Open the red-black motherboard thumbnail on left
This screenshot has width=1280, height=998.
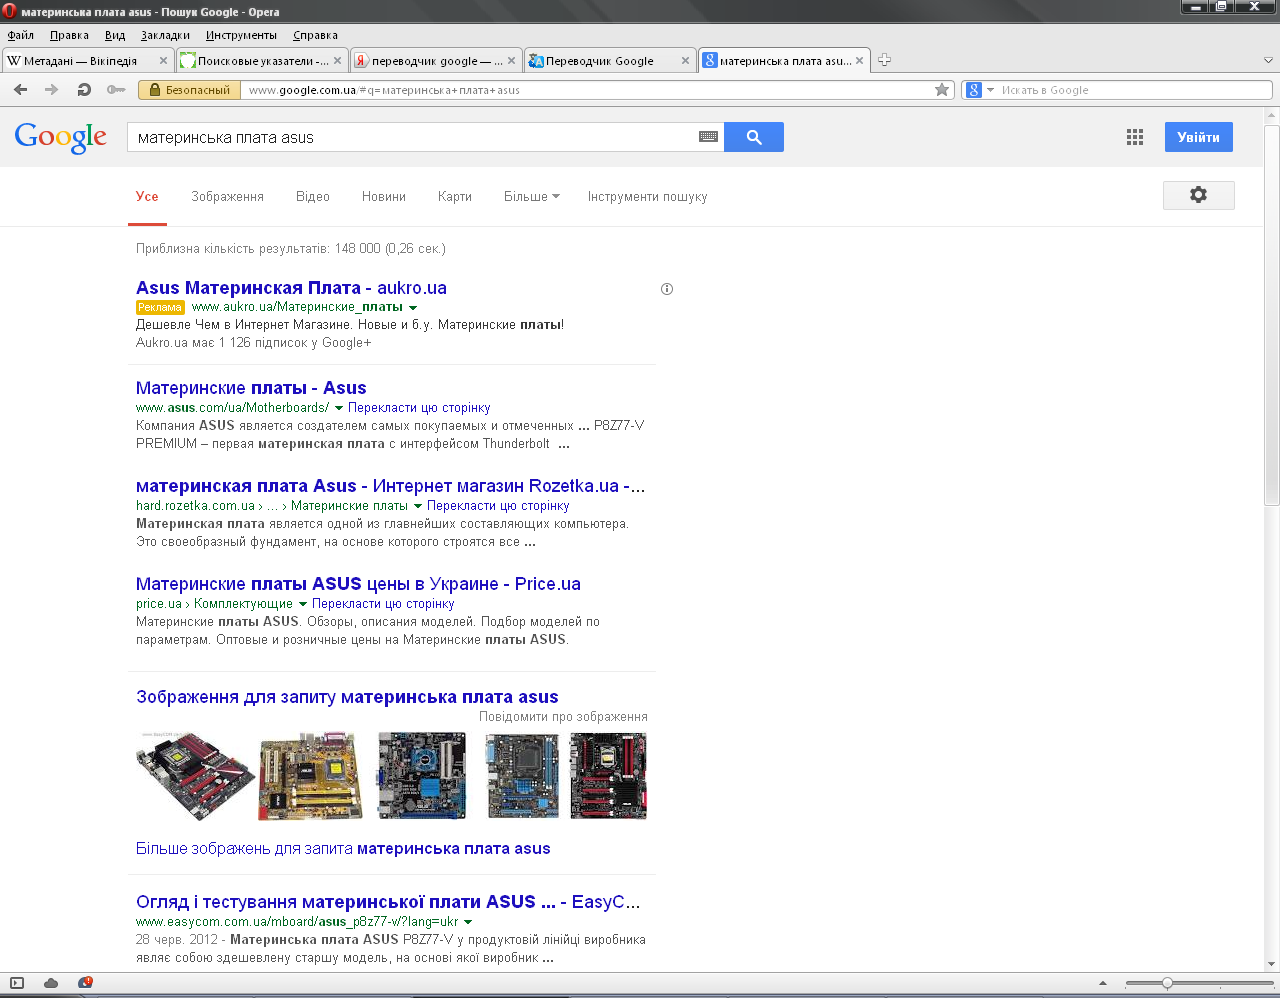click(x=195, y=776)
